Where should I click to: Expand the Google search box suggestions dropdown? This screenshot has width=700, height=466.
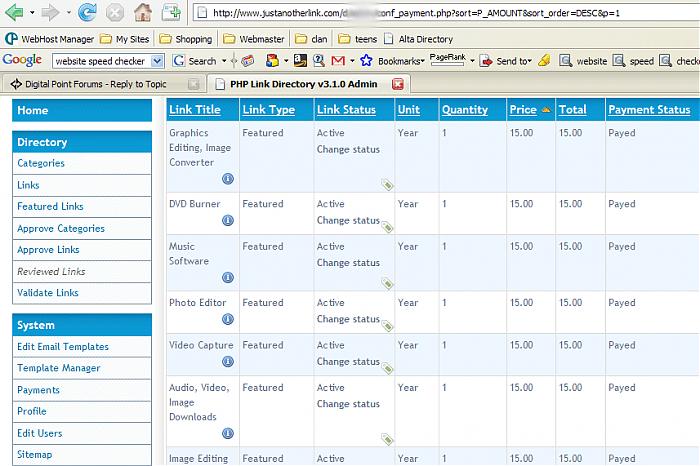tap(157, 61)
